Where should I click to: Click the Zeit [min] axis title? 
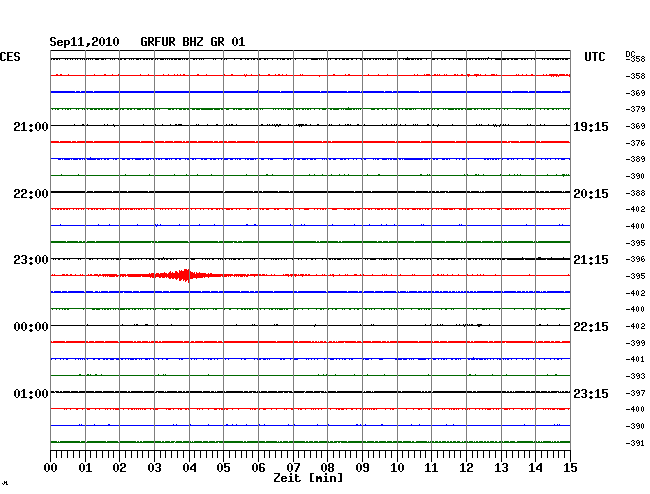[x=308, y=478]
